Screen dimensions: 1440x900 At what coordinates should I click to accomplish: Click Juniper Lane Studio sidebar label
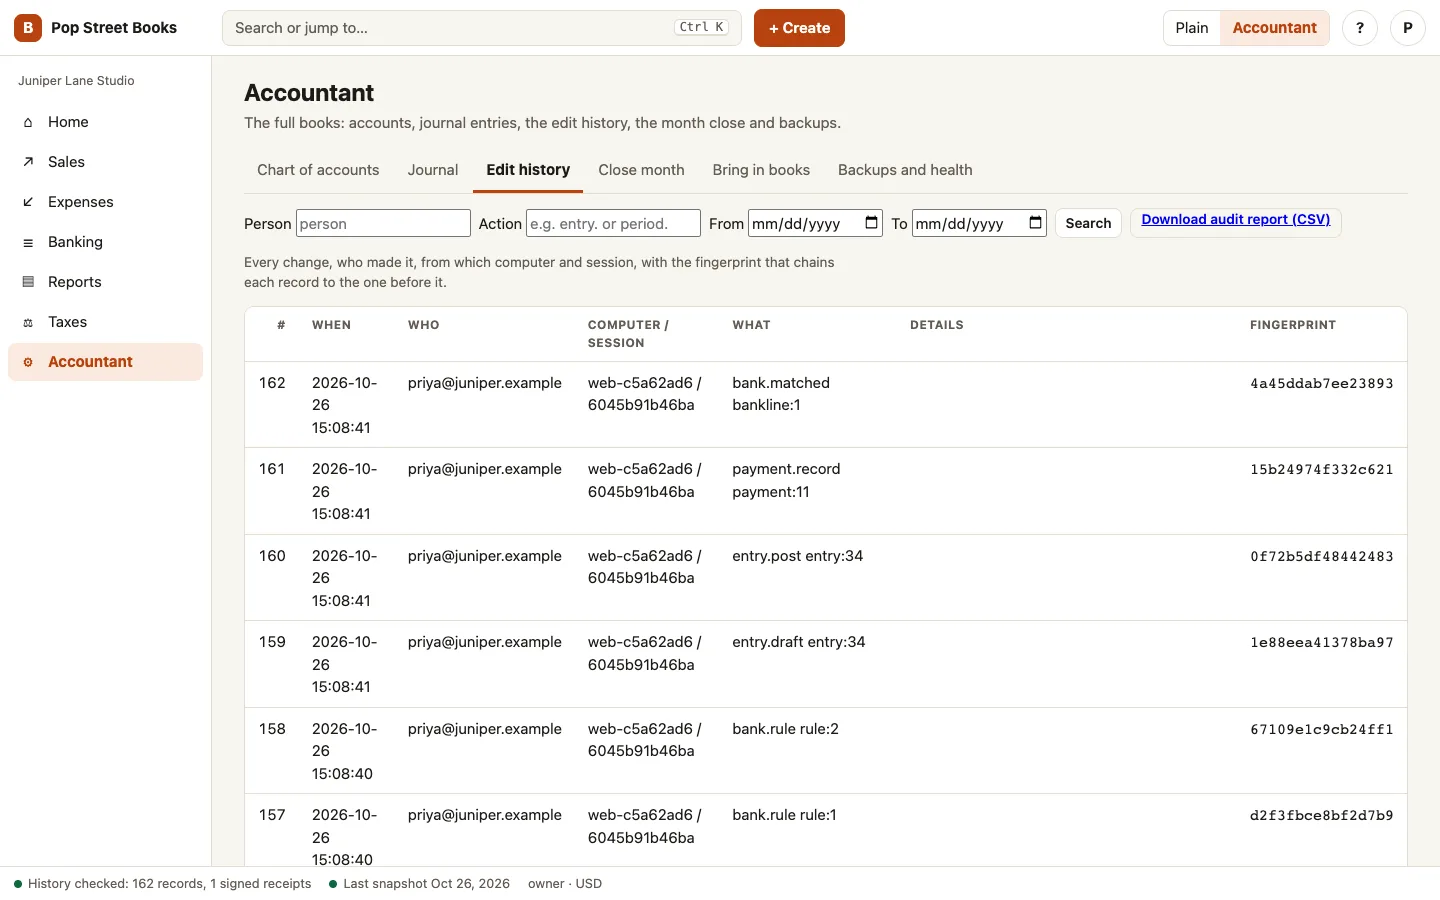click(76, 81)
